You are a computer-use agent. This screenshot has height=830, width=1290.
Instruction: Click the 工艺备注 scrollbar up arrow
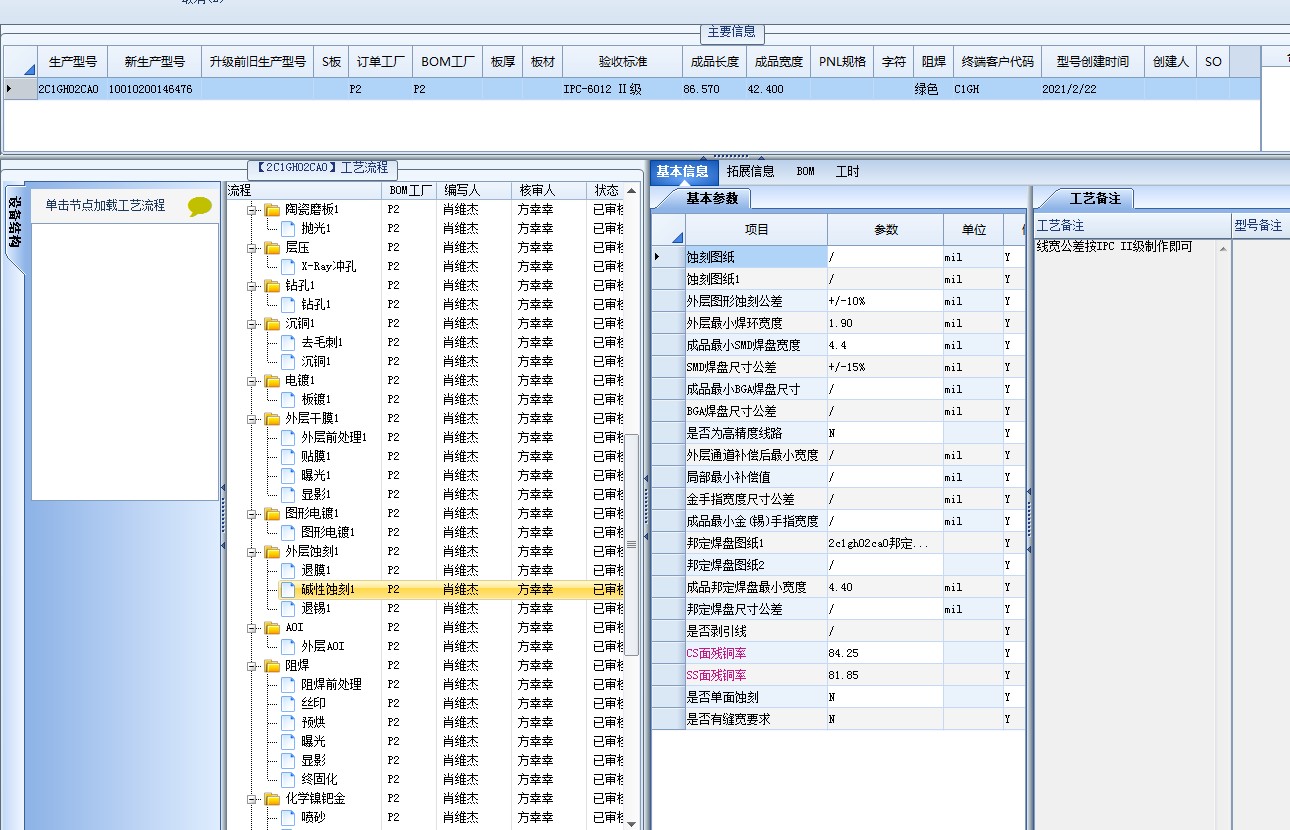(x=1223, y=248)
